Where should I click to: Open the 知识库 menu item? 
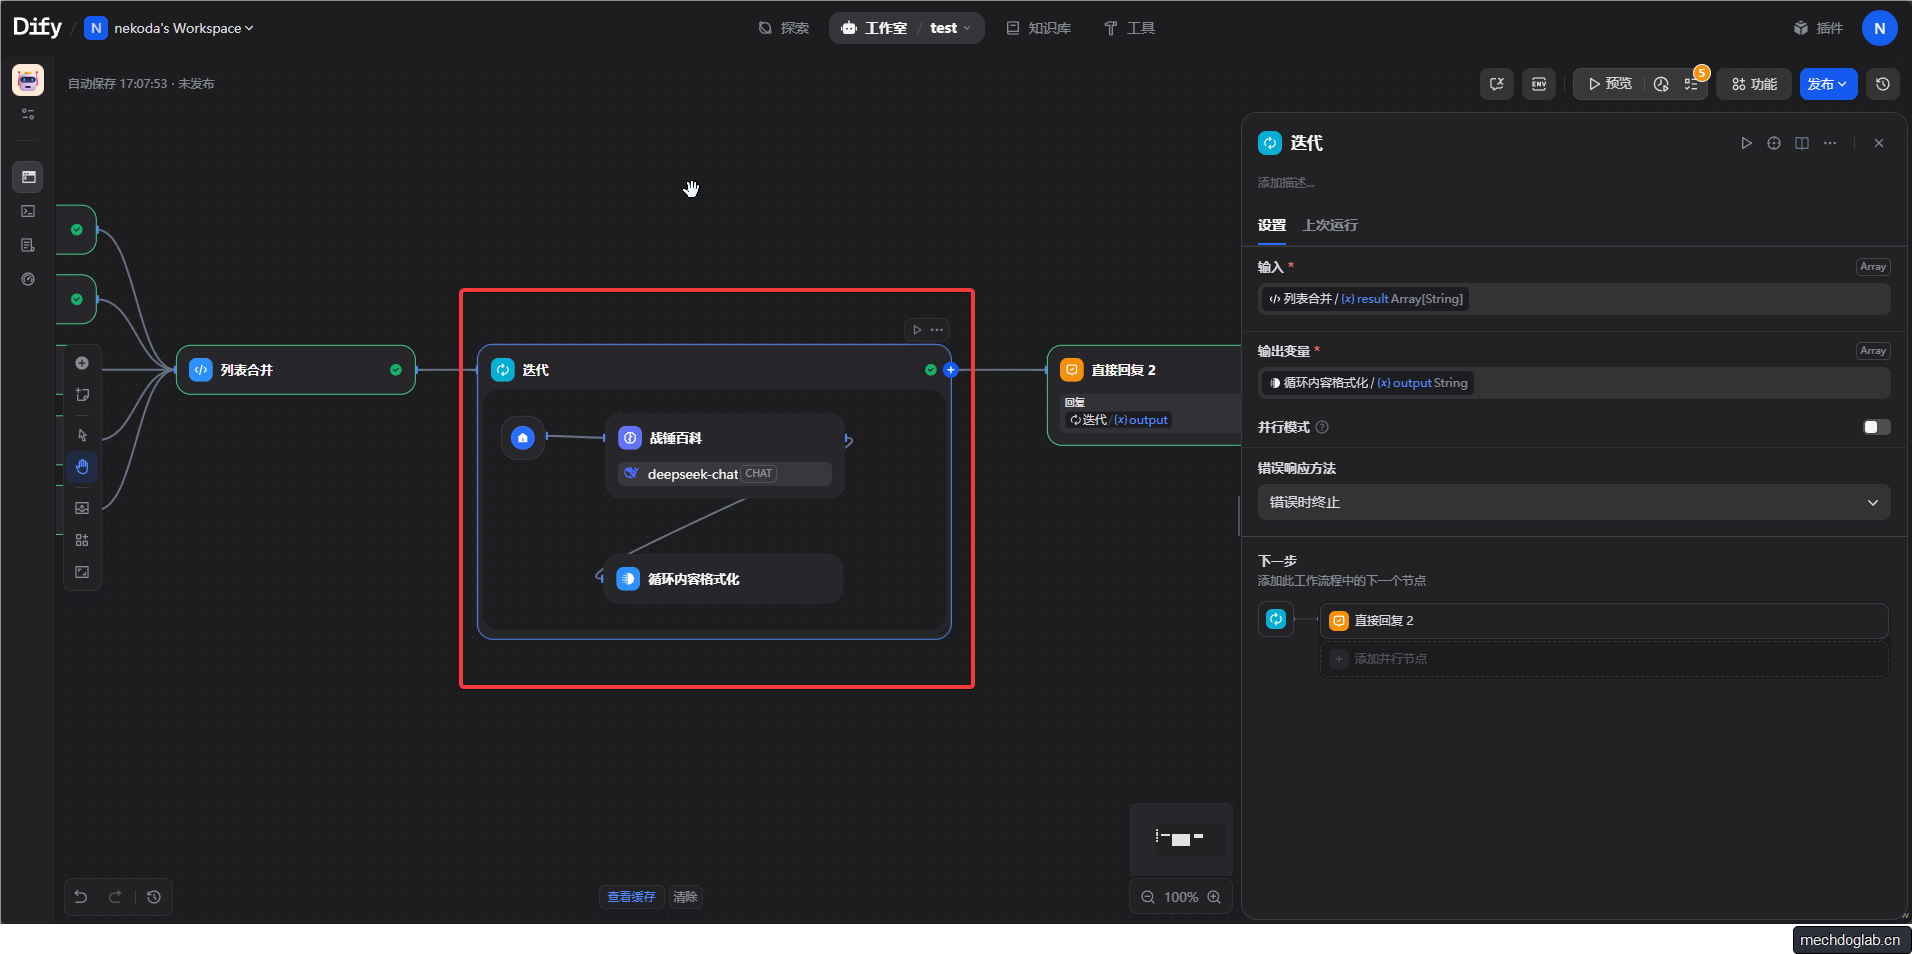(1038, 28)
